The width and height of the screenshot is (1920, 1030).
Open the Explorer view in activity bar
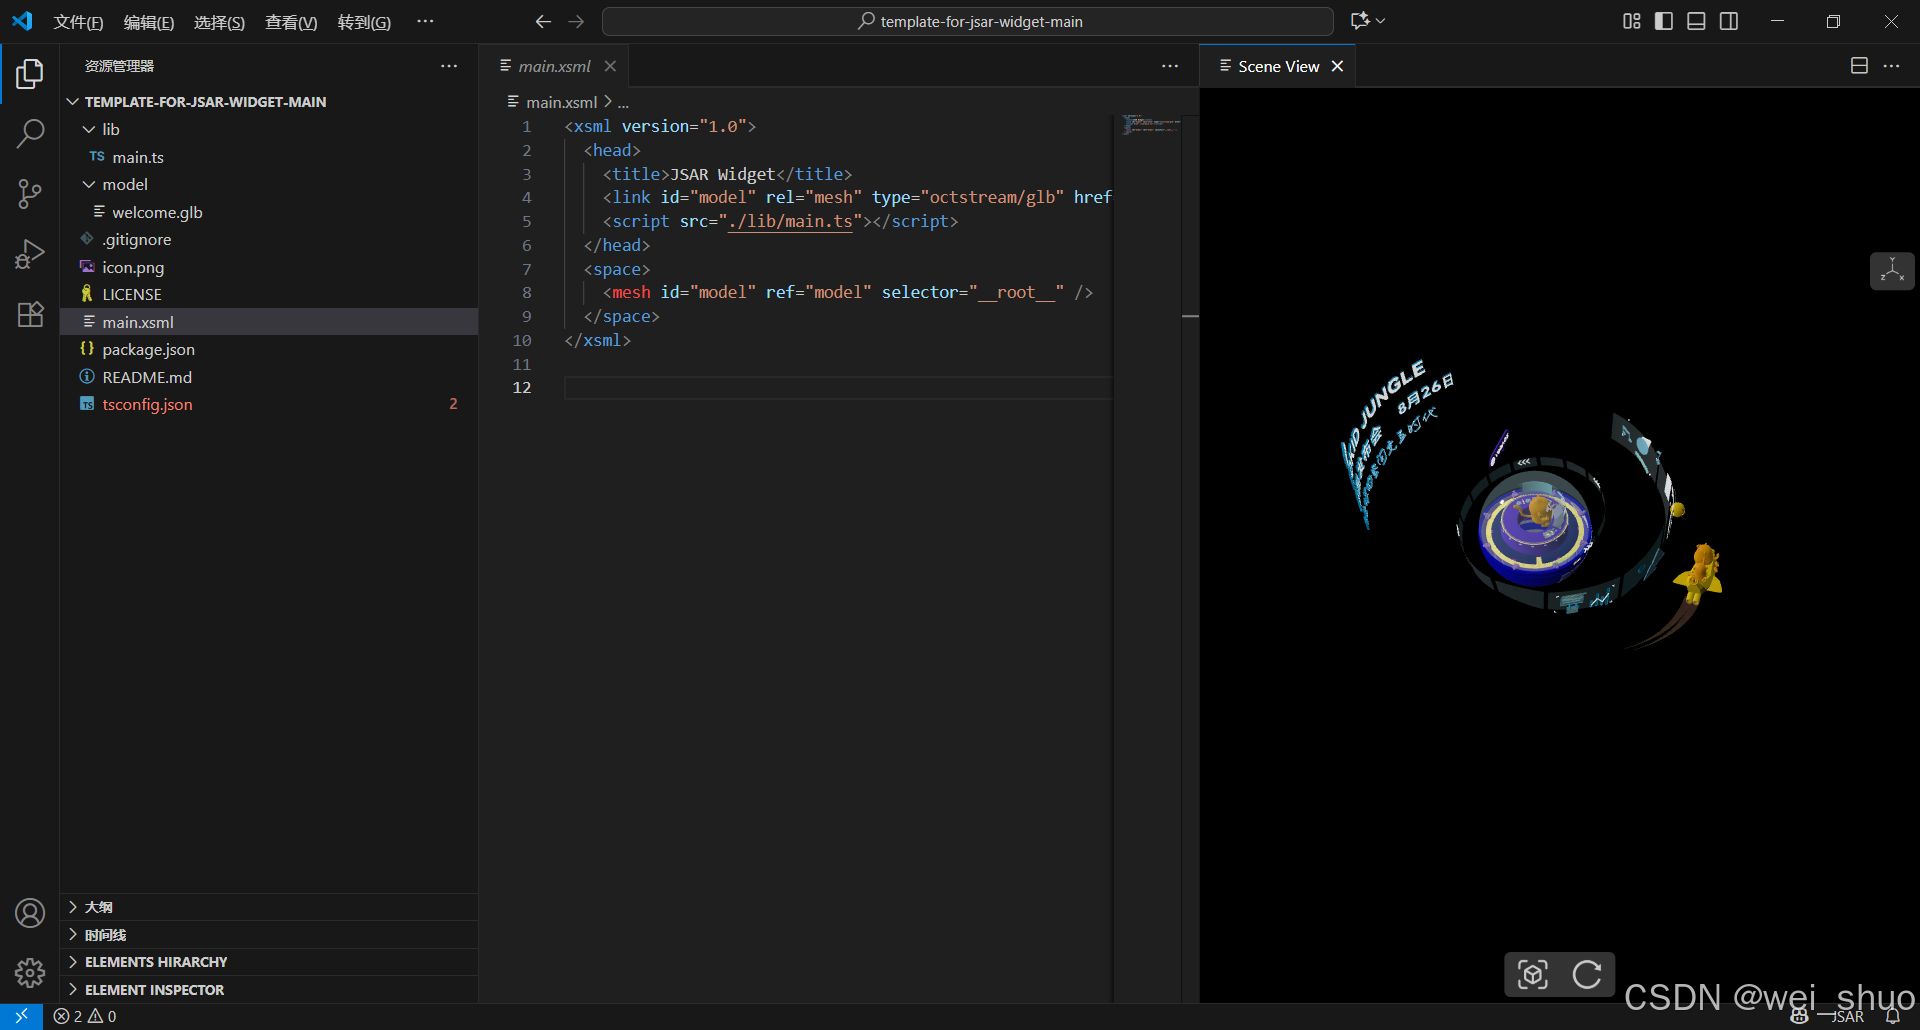30,74
